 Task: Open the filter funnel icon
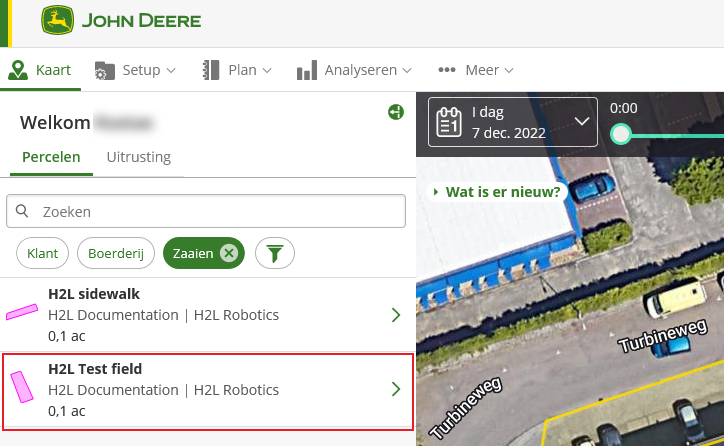pos(274,254)
